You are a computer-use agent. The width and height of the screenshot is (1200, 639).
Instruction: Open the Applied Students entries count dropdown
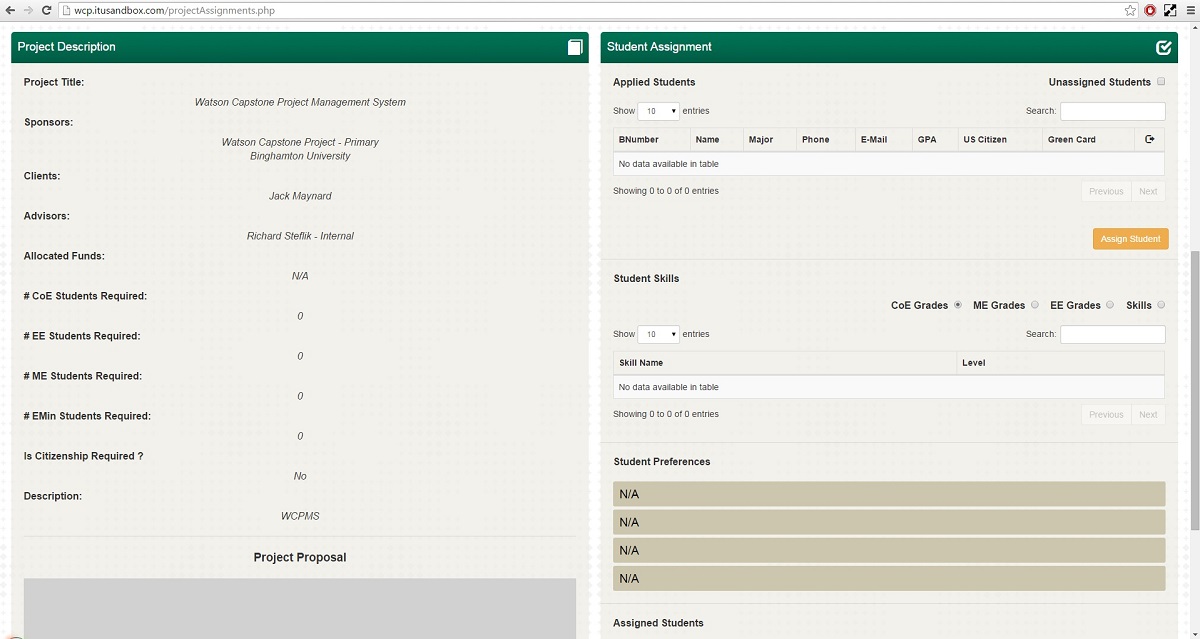658,111
